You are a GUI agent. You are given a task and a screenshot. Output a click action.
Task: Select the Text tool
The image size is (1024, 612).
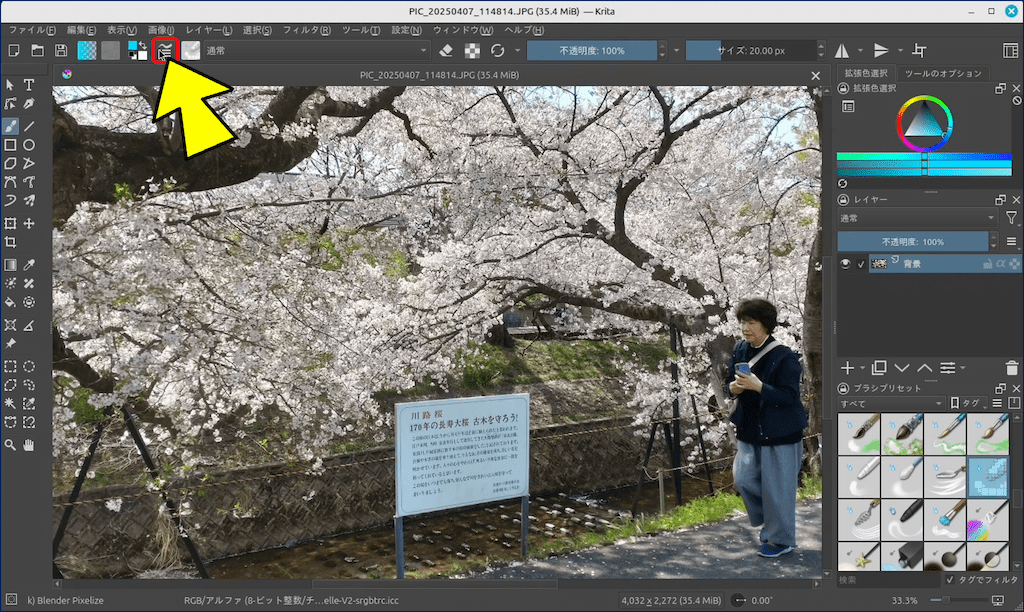30,85
